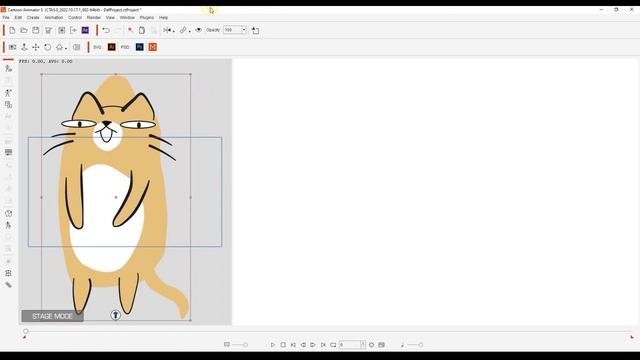Open the Help menu
Image resolution: width=640 pixels, height=360 pixels.
pos(163,18)
